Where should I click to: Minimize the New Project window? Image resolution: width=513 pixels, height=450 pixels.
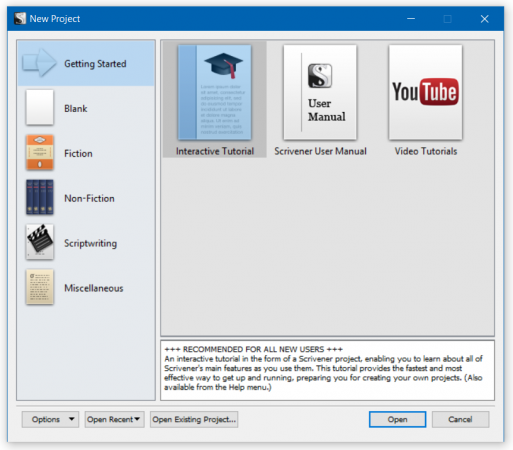point(411,19)
